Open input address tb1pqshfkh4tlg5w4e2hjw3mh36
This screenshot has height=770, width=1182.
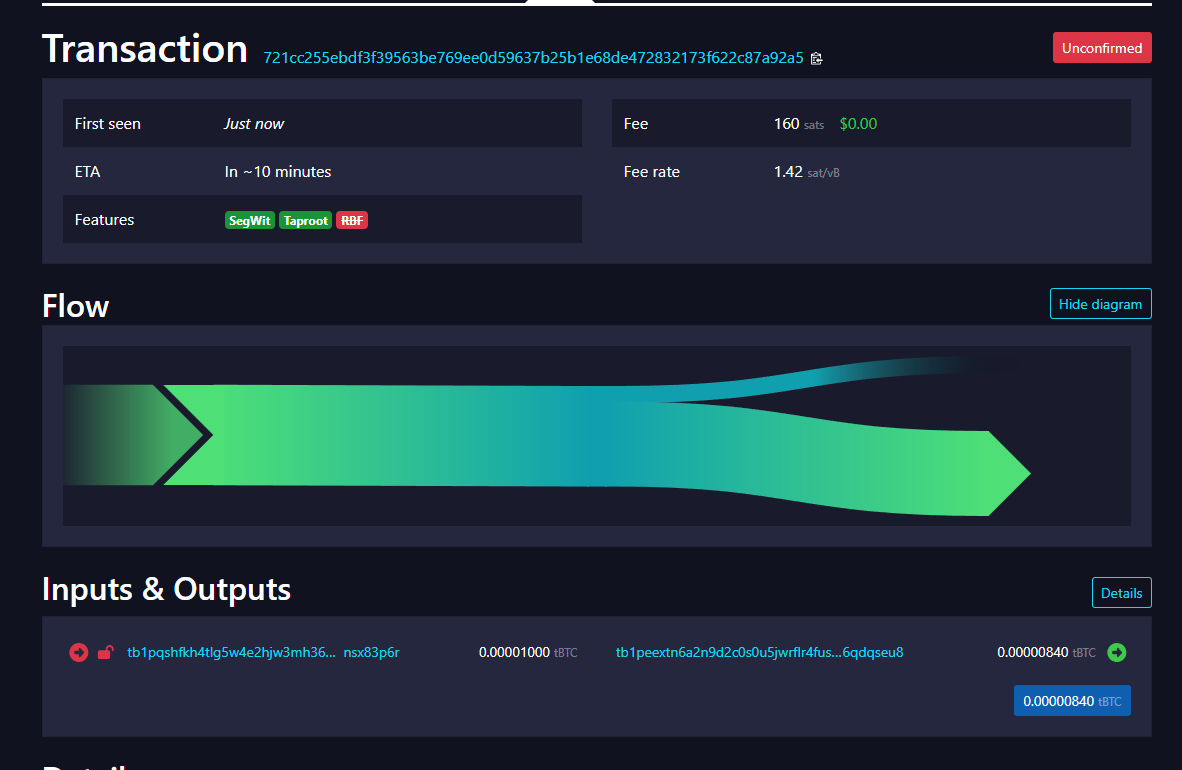[x=232, y=652]
